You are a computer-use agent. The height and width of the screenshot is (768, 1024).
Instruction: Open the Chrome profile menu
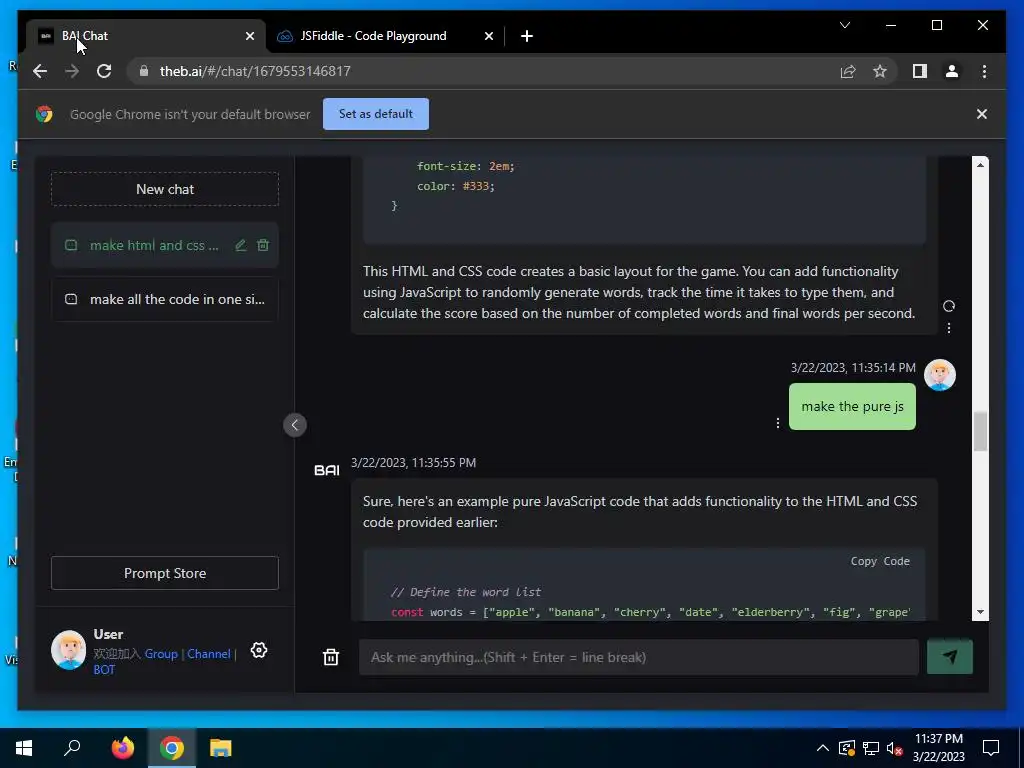952,71
